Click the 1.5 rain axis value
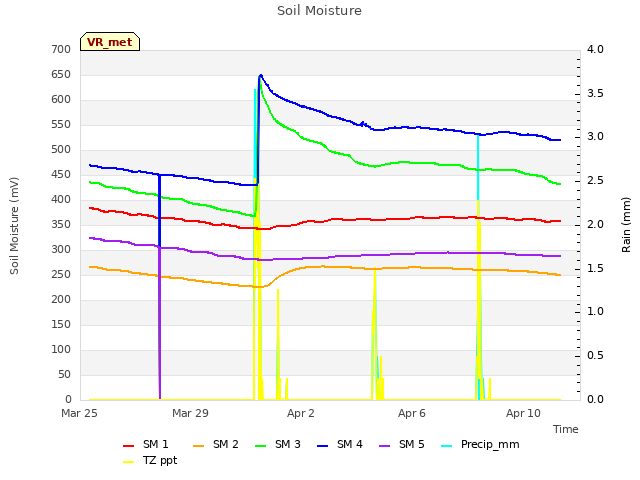This screenshot has width=640, height=480. click(596, 269)
